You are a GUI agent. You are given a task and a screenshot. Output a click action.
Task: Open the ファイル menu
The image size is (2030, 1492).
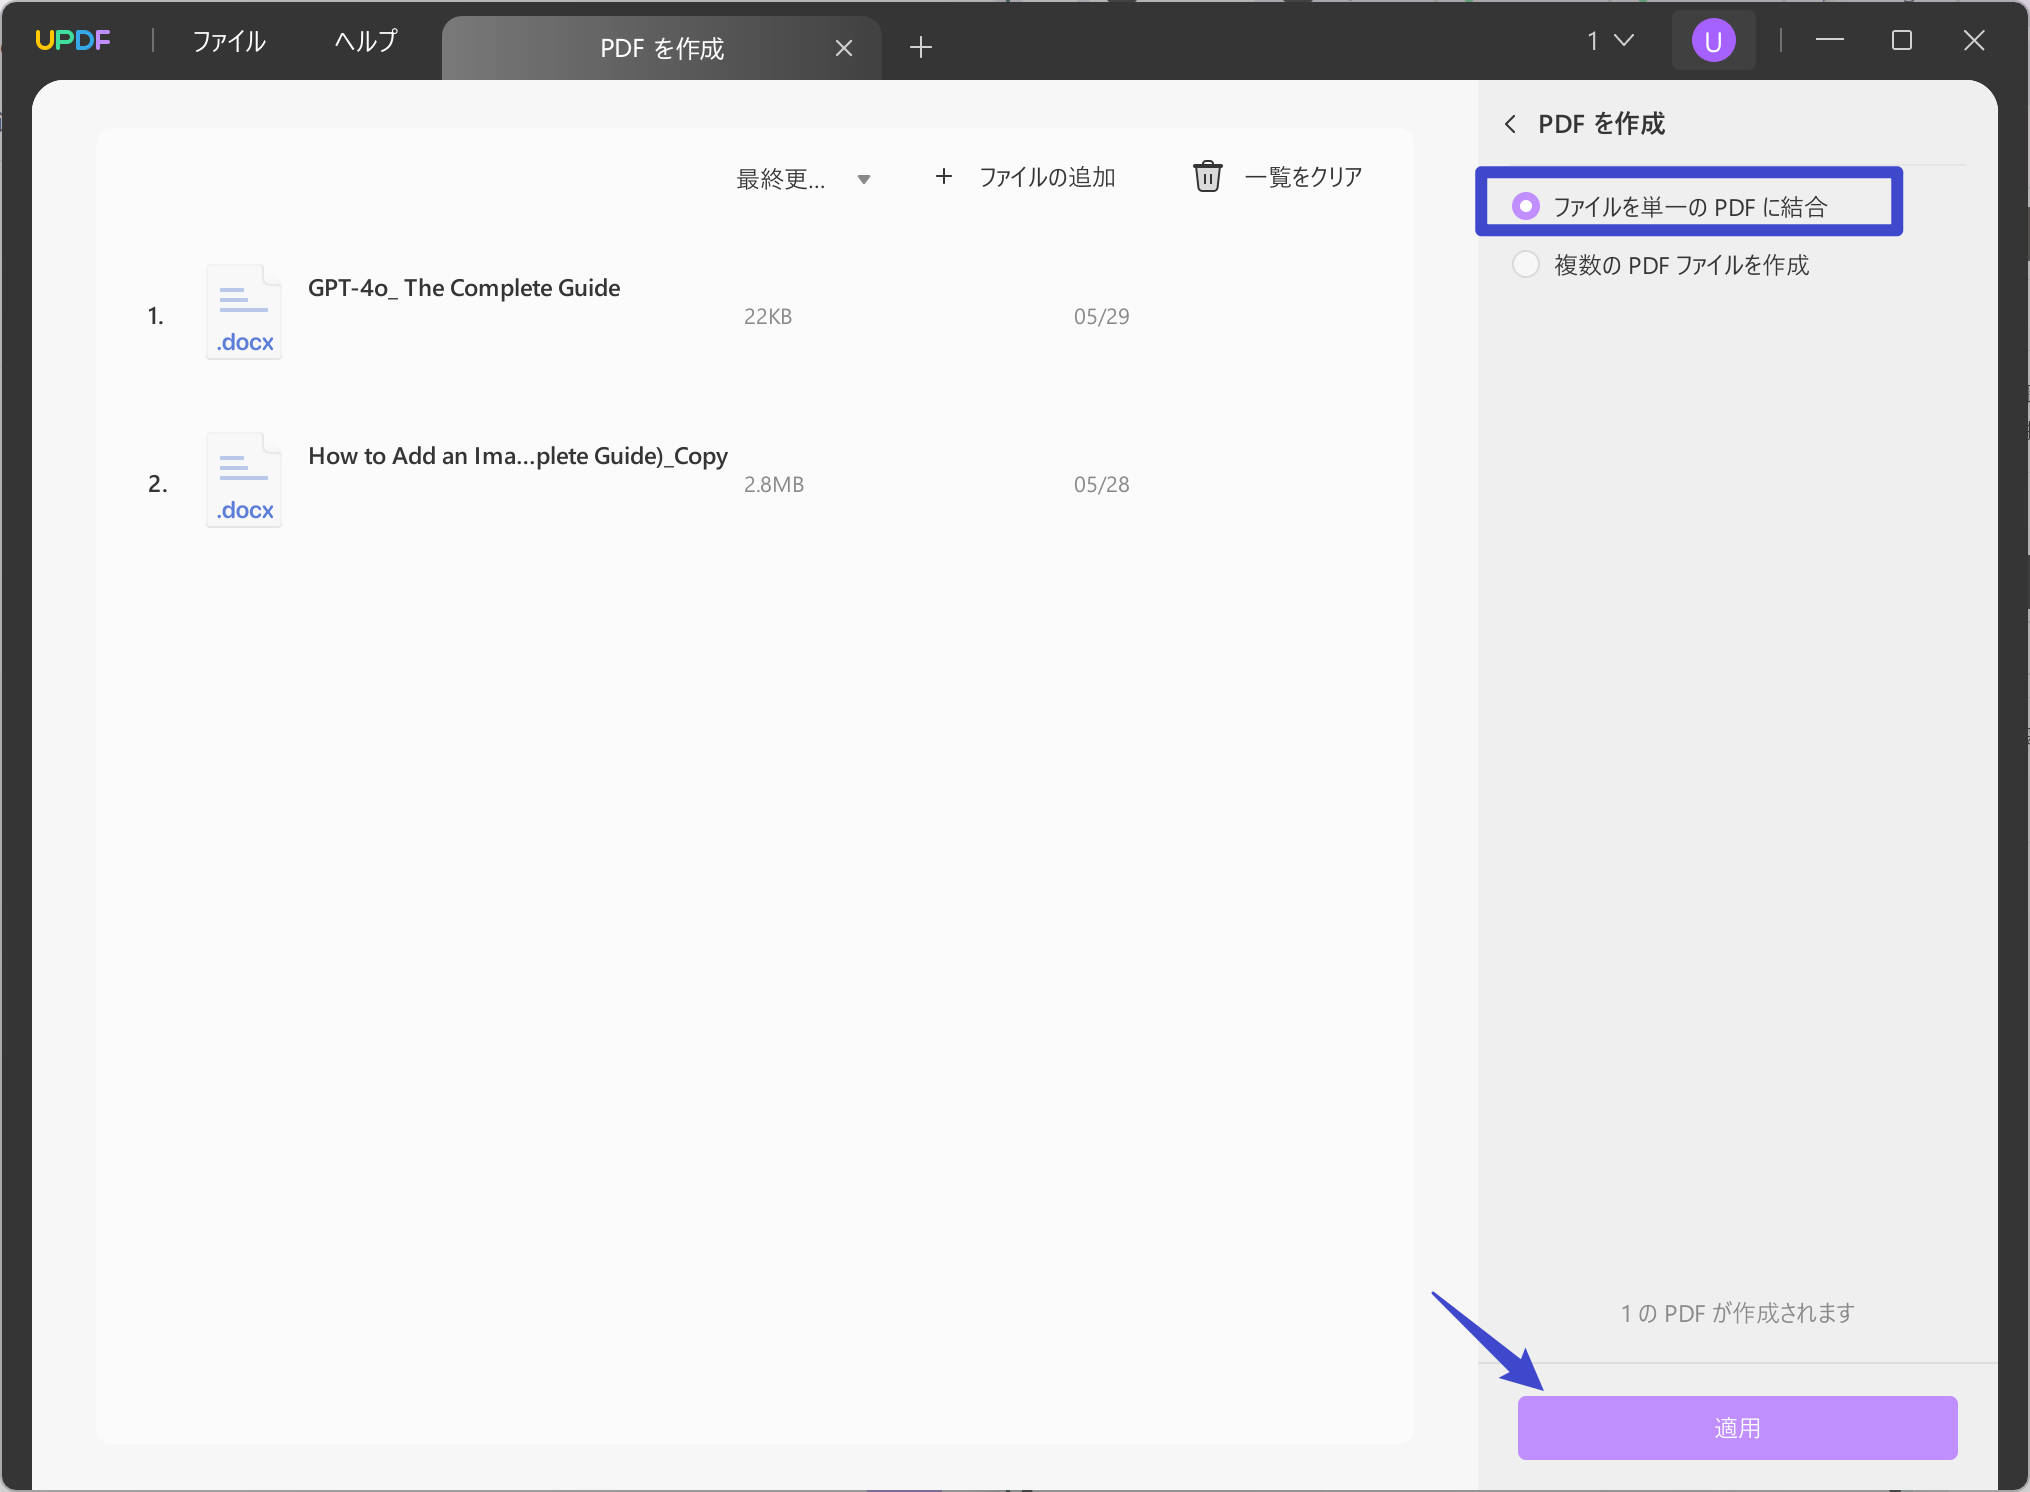click(229, 41)
